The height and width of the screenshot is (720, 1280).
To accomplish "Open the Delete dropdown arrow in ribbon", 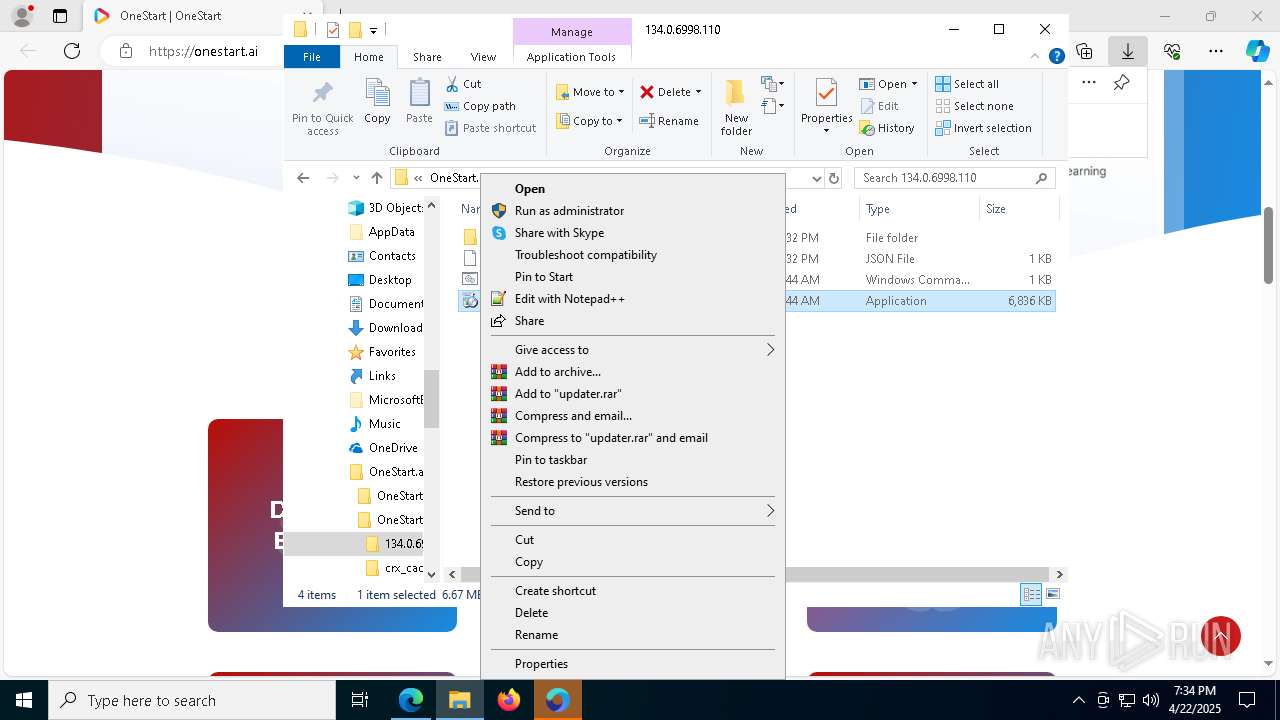I will (698, 92).
